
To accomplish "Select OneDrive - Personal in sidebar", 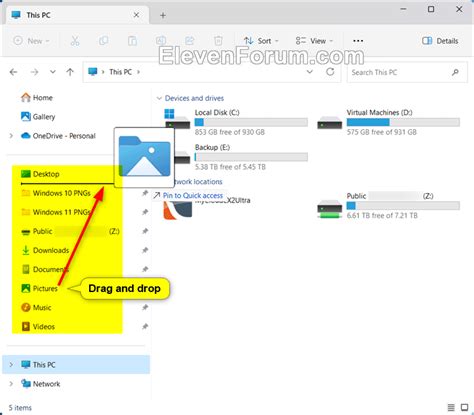I will tap(58, 136).
